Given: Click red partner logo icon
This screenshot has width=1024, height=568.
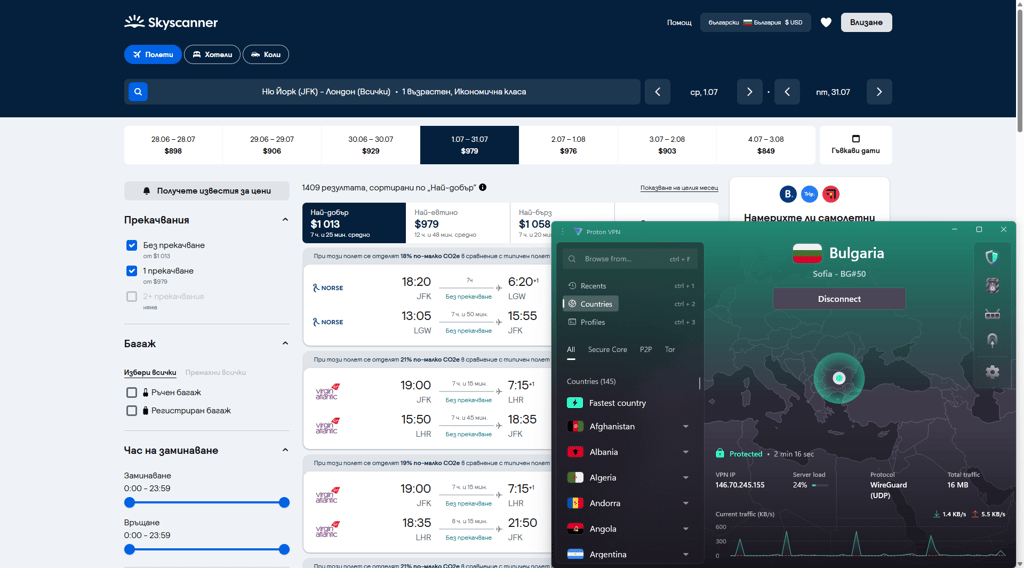Looking at the screenshot, I should tap(831, 194).
